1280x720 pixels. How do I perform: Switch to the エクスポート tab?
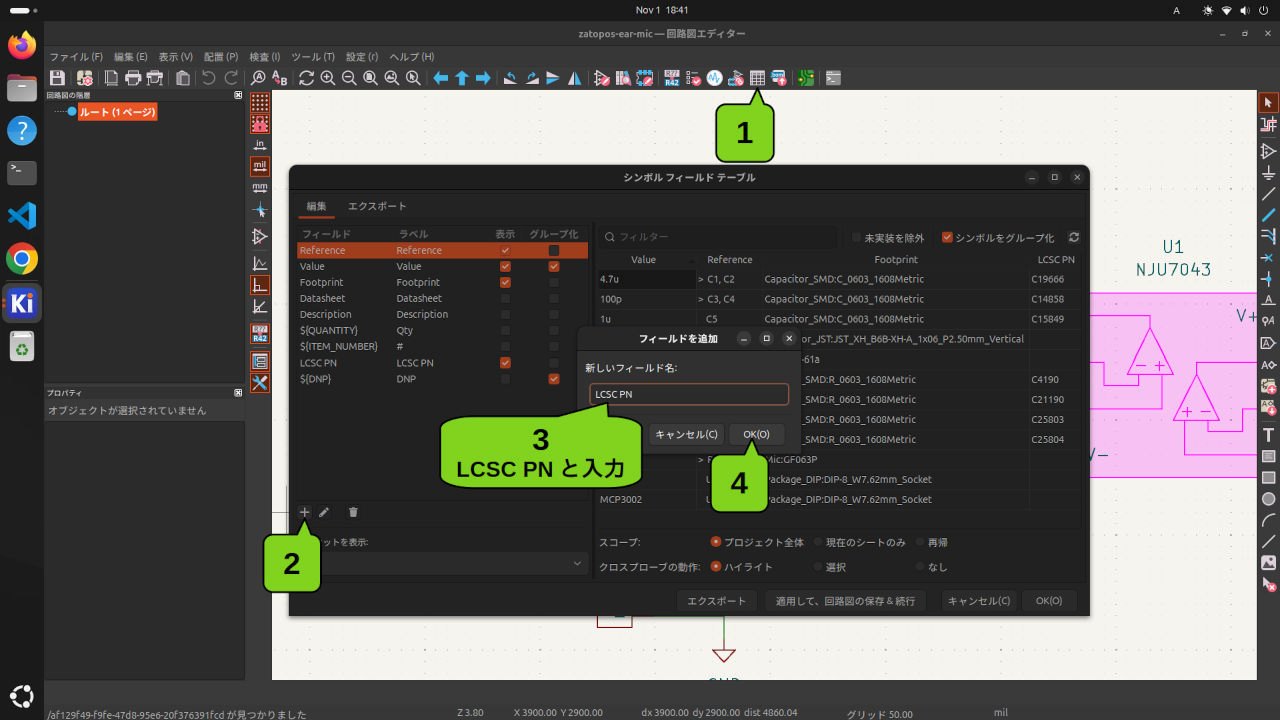coord(377,206)
